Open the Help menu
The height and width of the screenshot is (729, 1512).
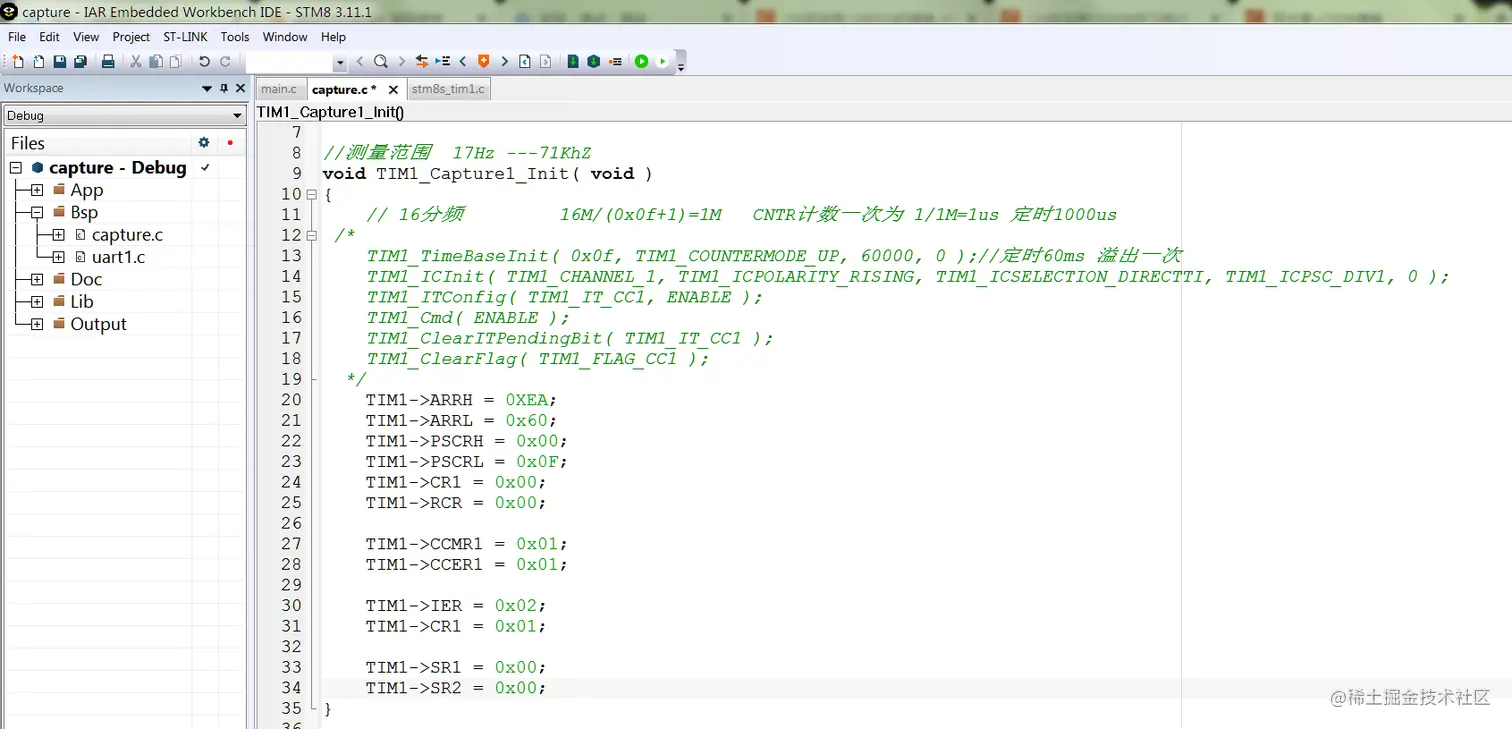[x=333, y=37]
